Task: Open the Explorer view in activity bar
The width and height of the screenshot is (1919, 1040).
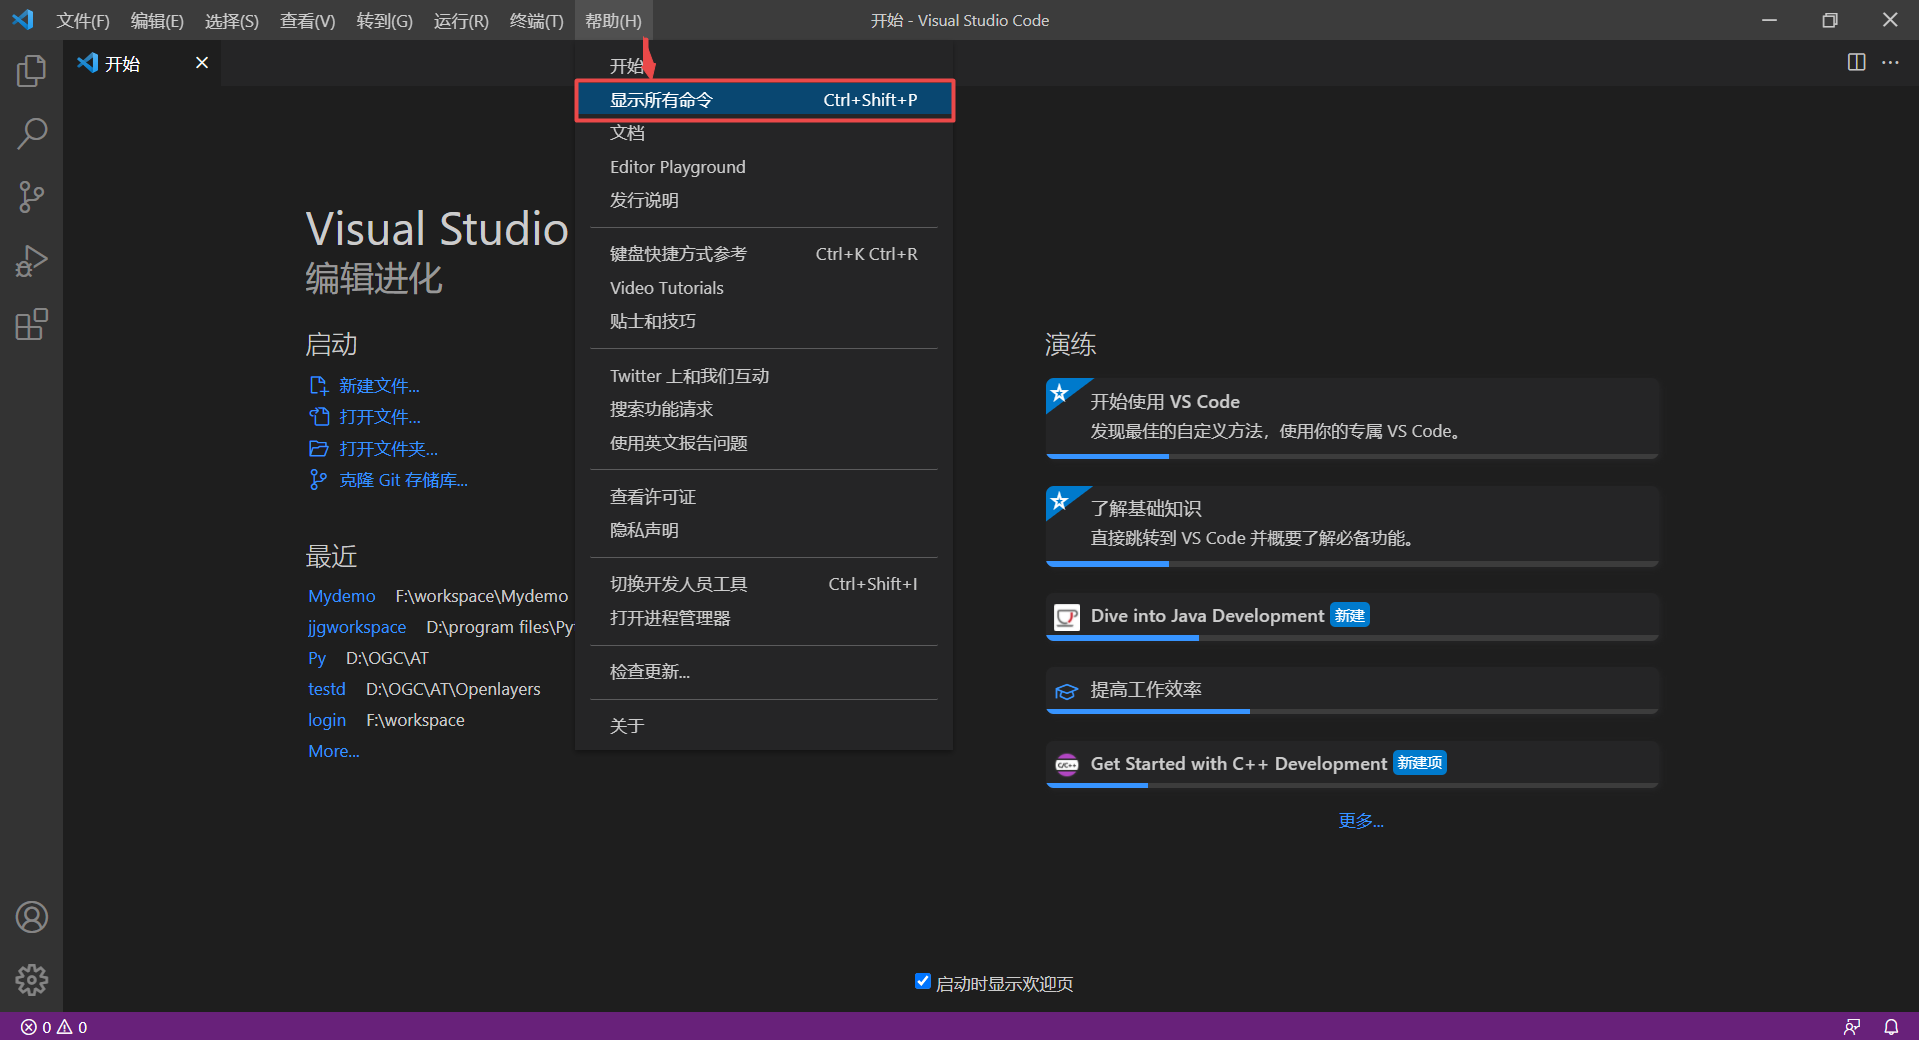Action: coord(31,70)
